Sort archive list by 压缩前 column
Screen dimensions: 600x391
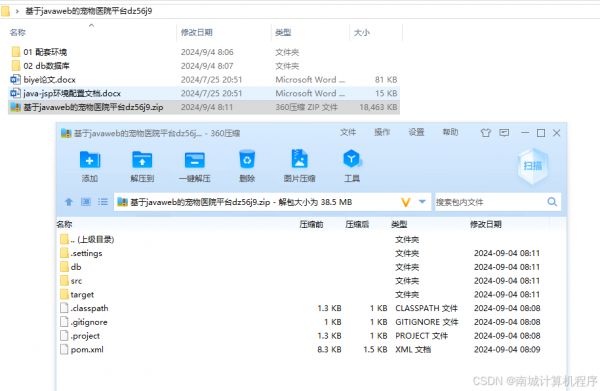(x=311, y=224)
